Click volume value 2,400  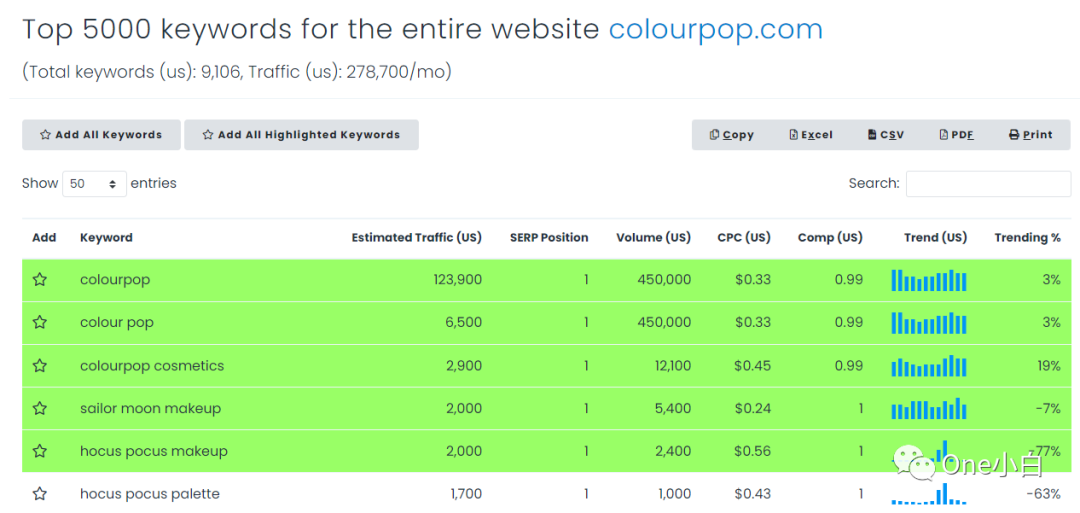point(675,451)
